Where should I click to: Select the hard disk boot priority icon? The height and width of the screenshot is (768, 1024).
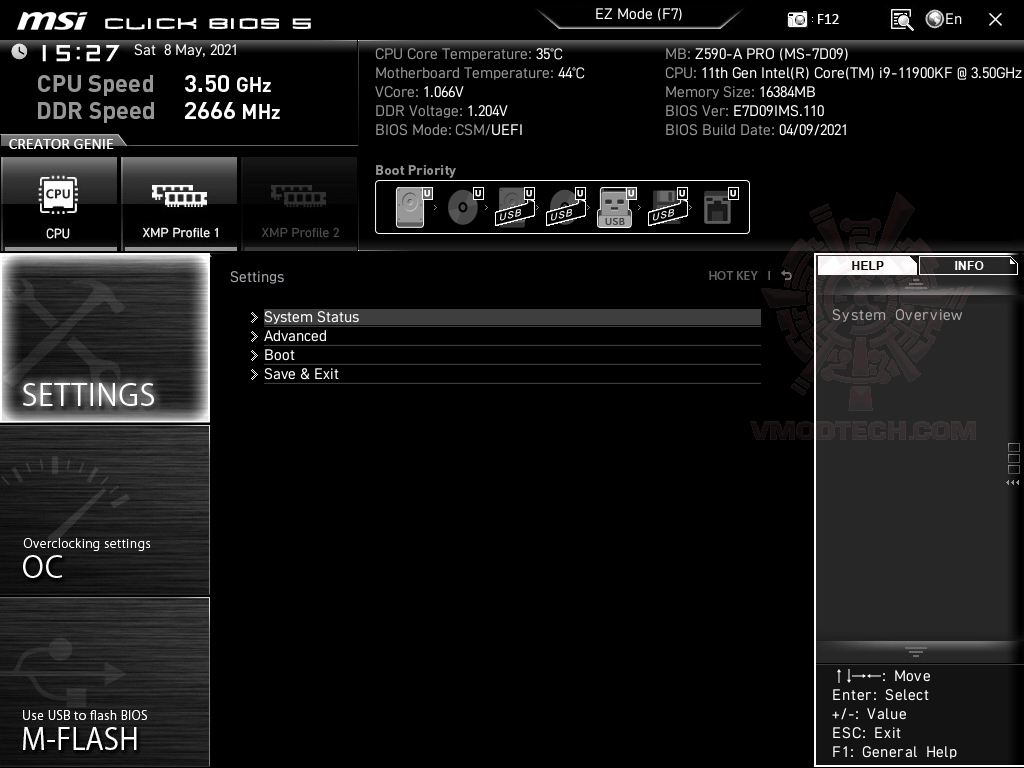pos(410,207)
